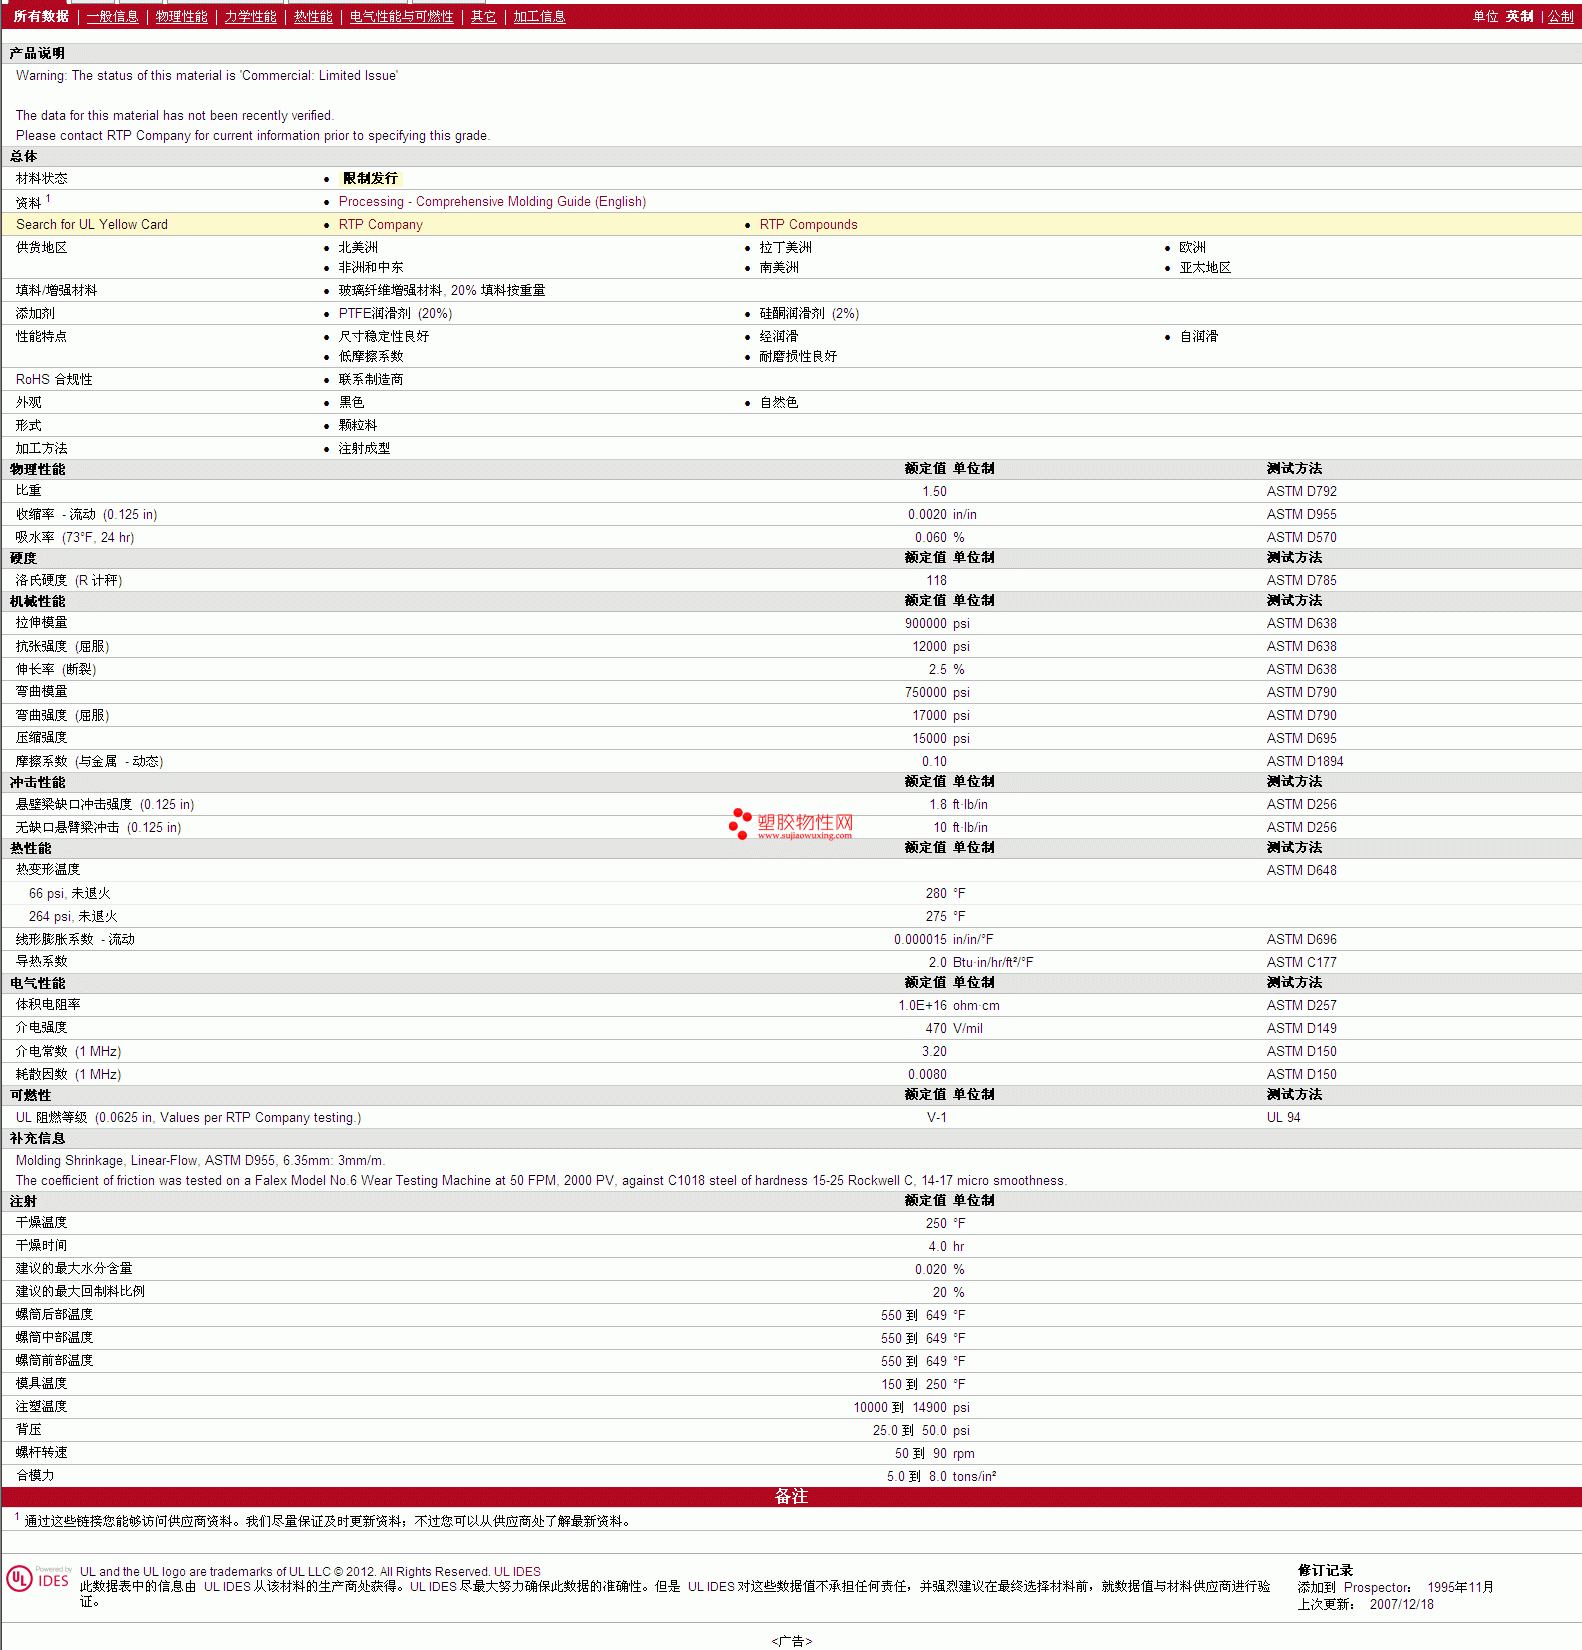
Task: Click the 比重 value 1.50
Action: [x=934, y=491]
